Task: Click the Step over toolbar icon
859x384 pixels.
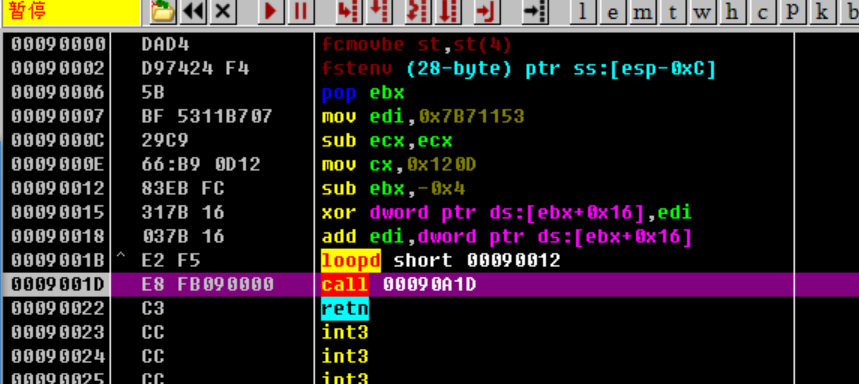Action: [x=379, y=12]
